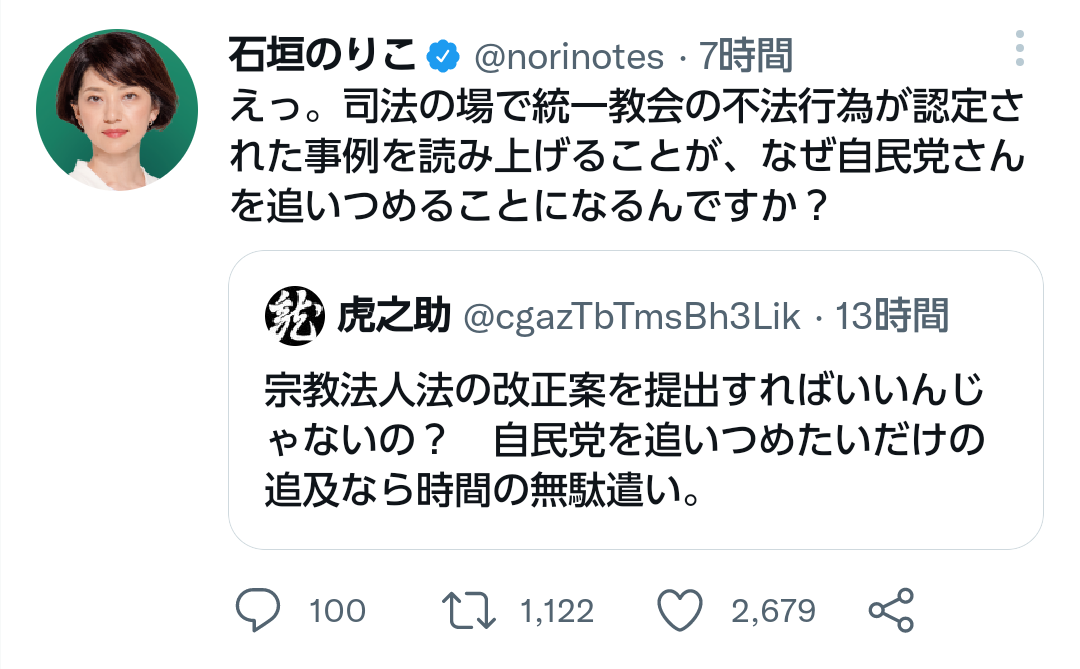This screenshot has height=669, width=1080.
Task: Click the 7時間 timestamp
Action: click(745, 57)
